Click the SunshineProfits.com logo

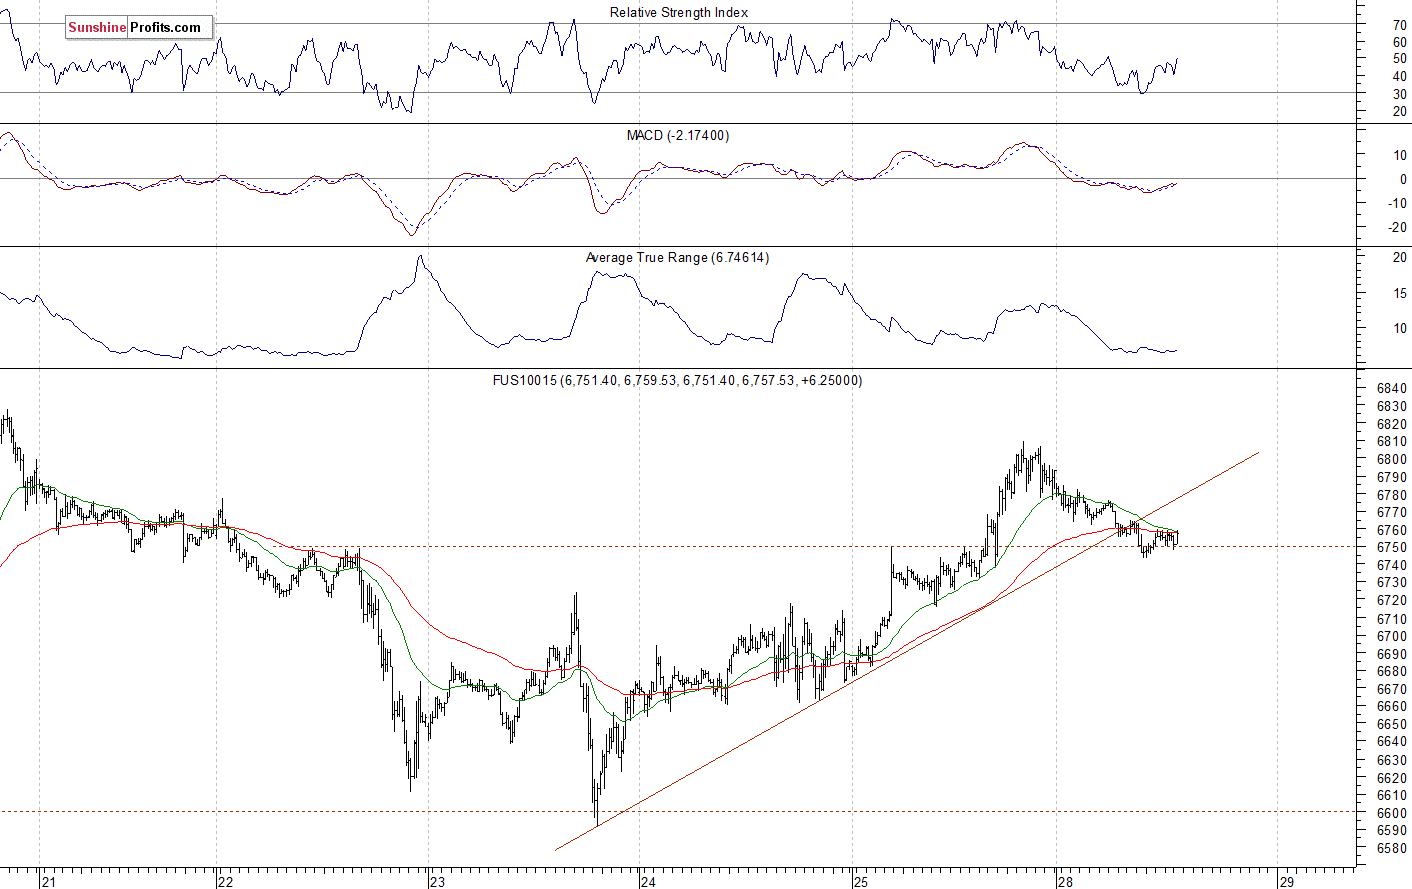click(x=139, y=27)
